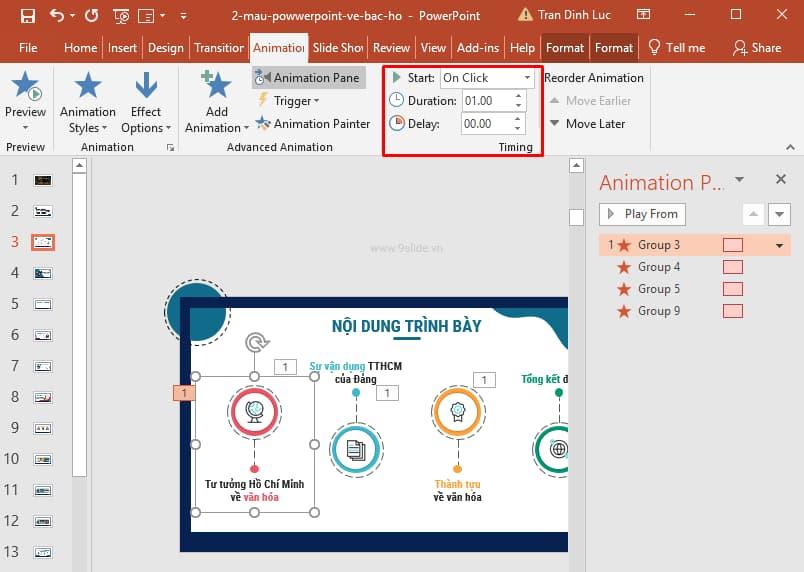Click account warning icon near Tran Dinh Luc
This screenshot has width=804, height=572.
[525, 15]
